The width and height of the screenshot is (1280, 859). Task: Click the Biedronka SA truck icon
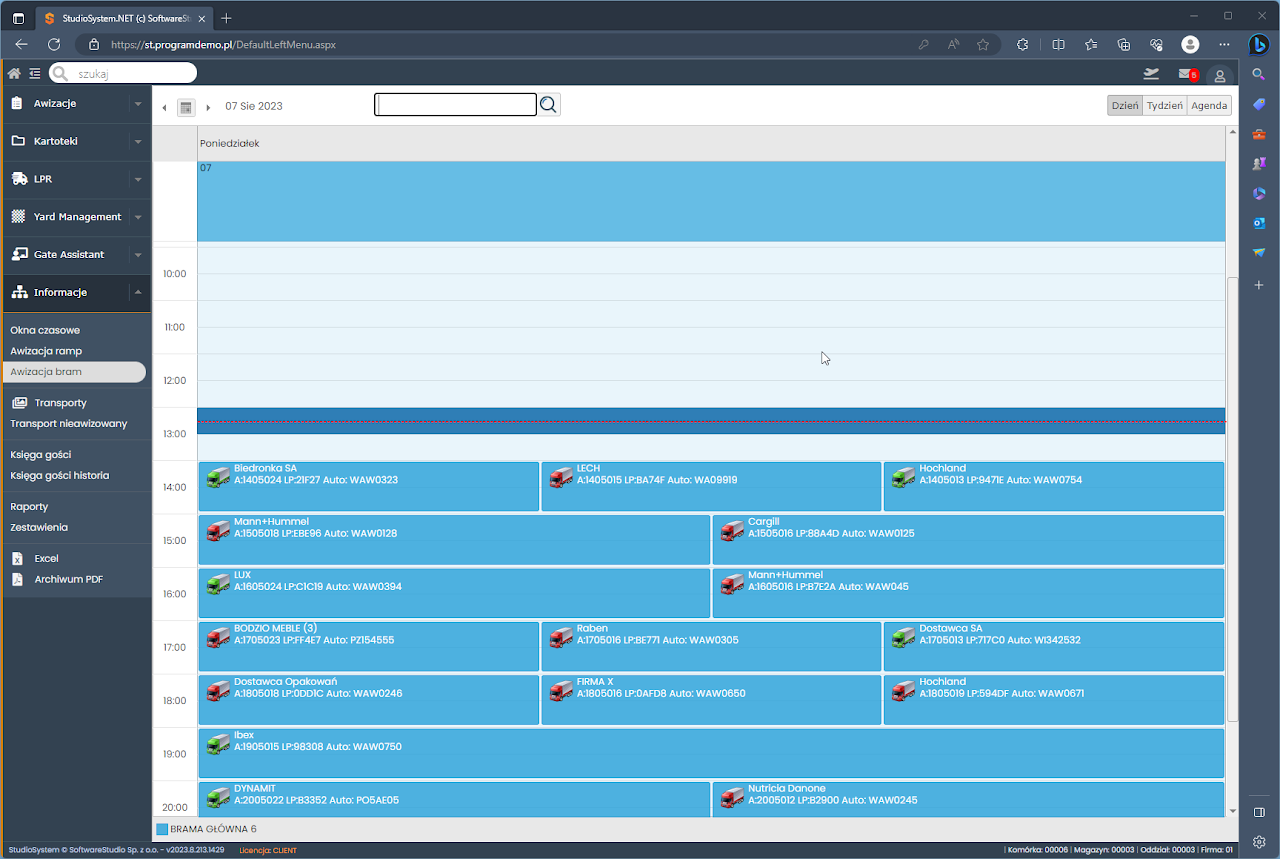tap(218, 478)
